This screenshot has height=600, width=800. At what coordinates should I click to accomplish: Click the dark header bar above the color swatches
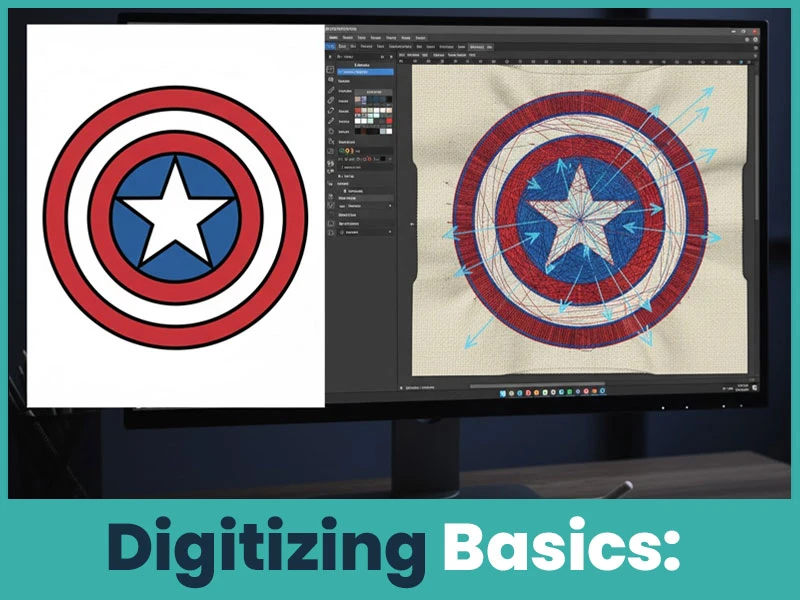tap(373, 92)
